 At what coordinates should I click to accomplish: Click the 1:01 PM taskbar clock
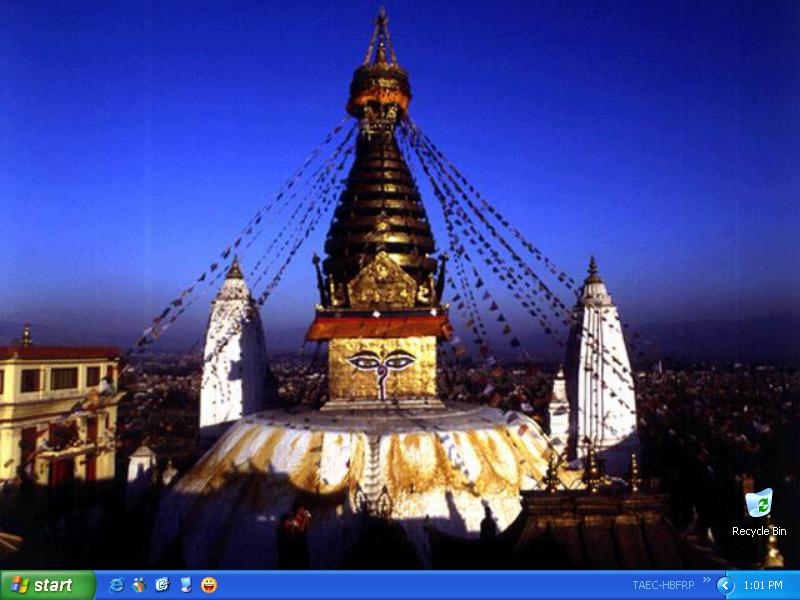click(763, 585)
